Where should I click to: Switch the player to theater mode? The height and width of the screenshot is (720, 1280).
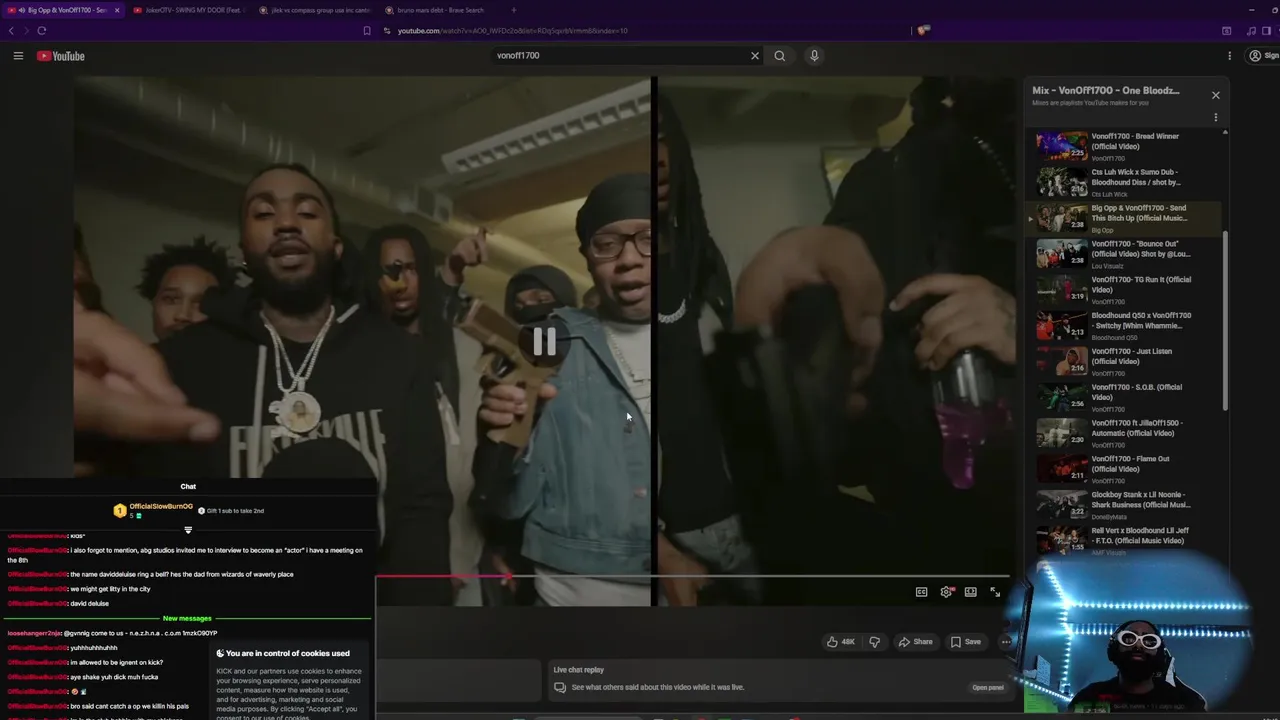tap(970, 592)
